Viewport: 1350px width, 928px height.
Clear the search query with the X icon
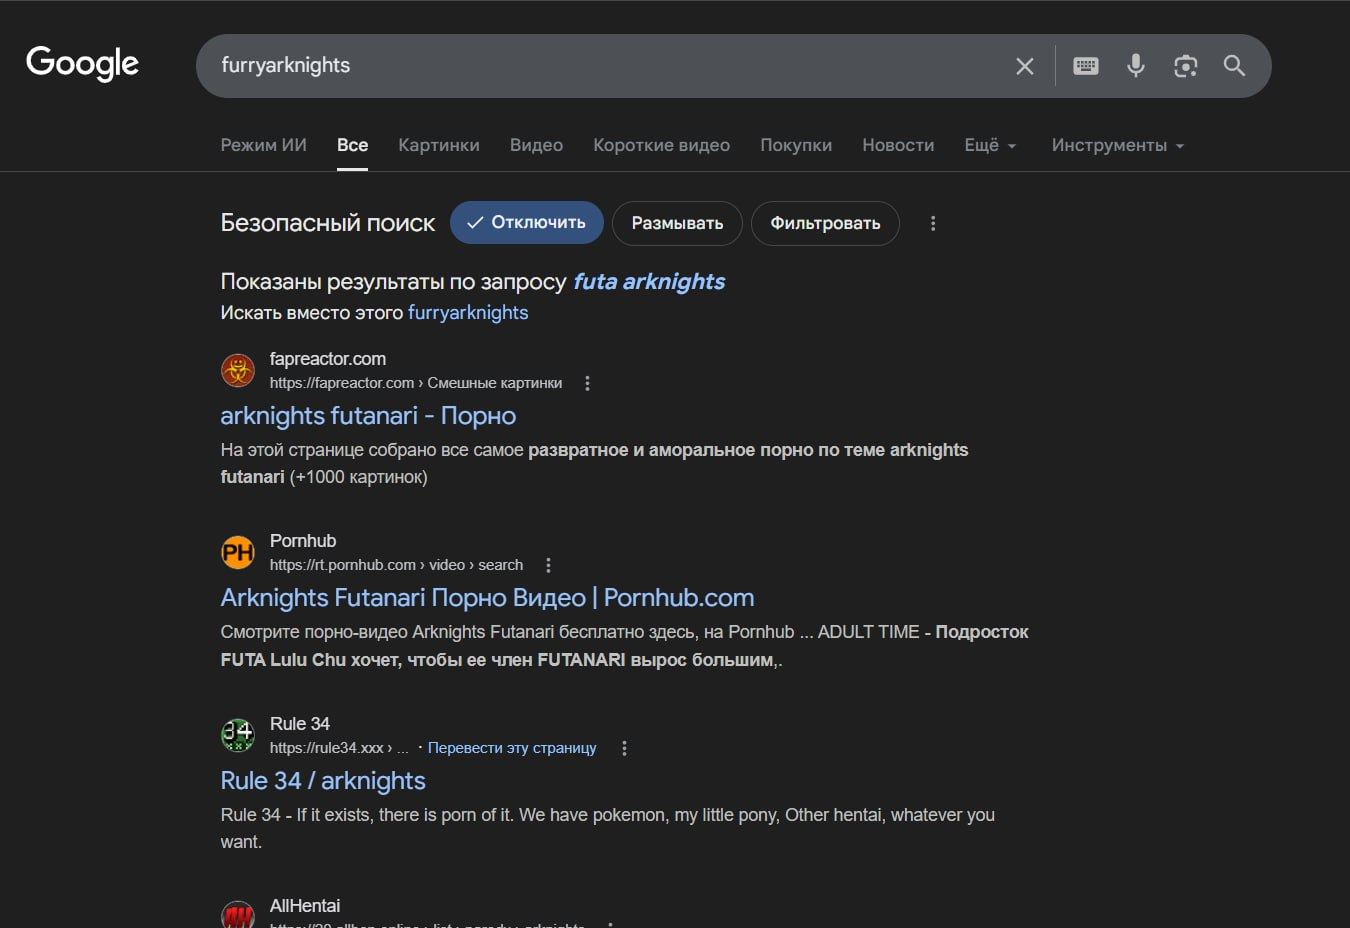(x=1024, y=66)
